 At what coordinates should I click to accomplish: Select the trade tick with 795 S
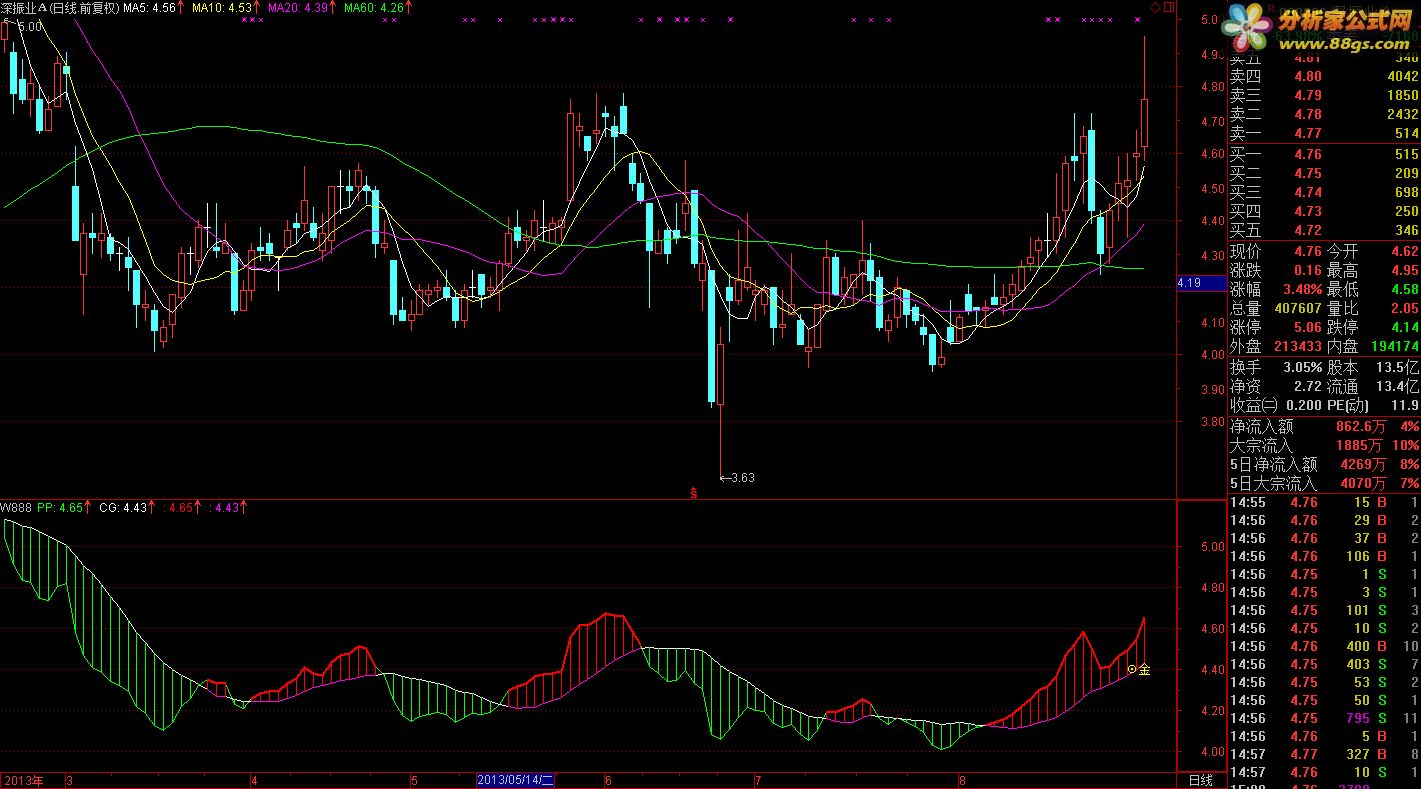click(1324, 718)
